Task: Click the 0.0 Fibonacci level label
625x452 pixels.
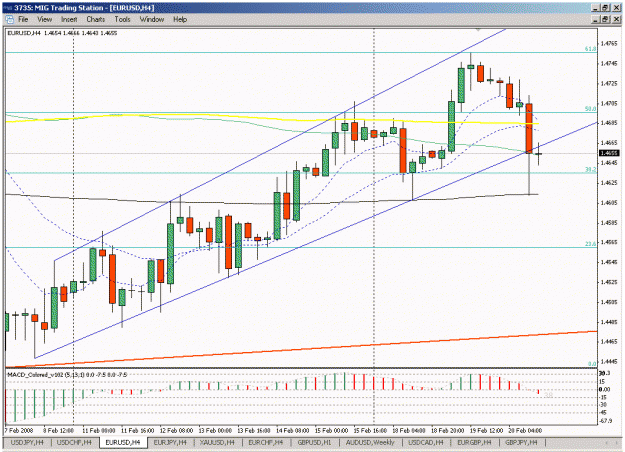Action: (592, 364)
